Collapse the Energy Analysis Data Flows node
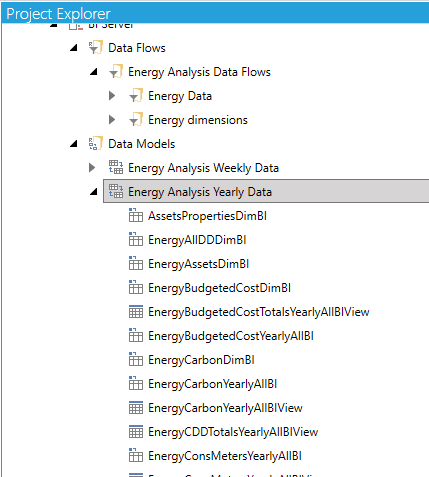Screen dimensions: 429x477 [94, 72]
